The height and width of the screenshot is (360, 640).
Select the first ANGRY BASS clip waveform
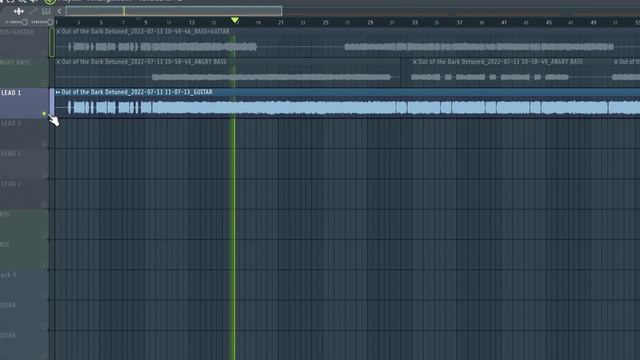(x=227, y=77)
